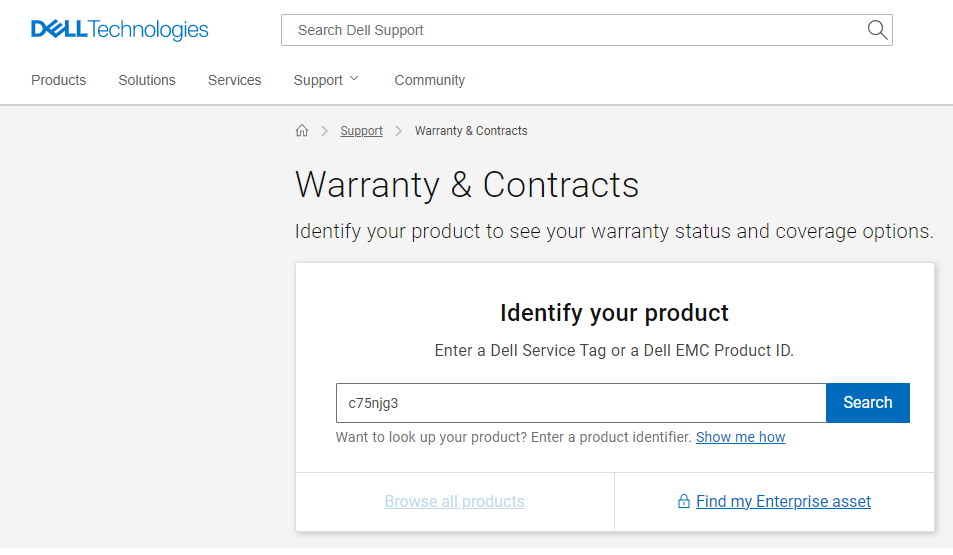Open Find my Enterprise asset link
Screen dimensions: 953x555
[x=783, y=502]
